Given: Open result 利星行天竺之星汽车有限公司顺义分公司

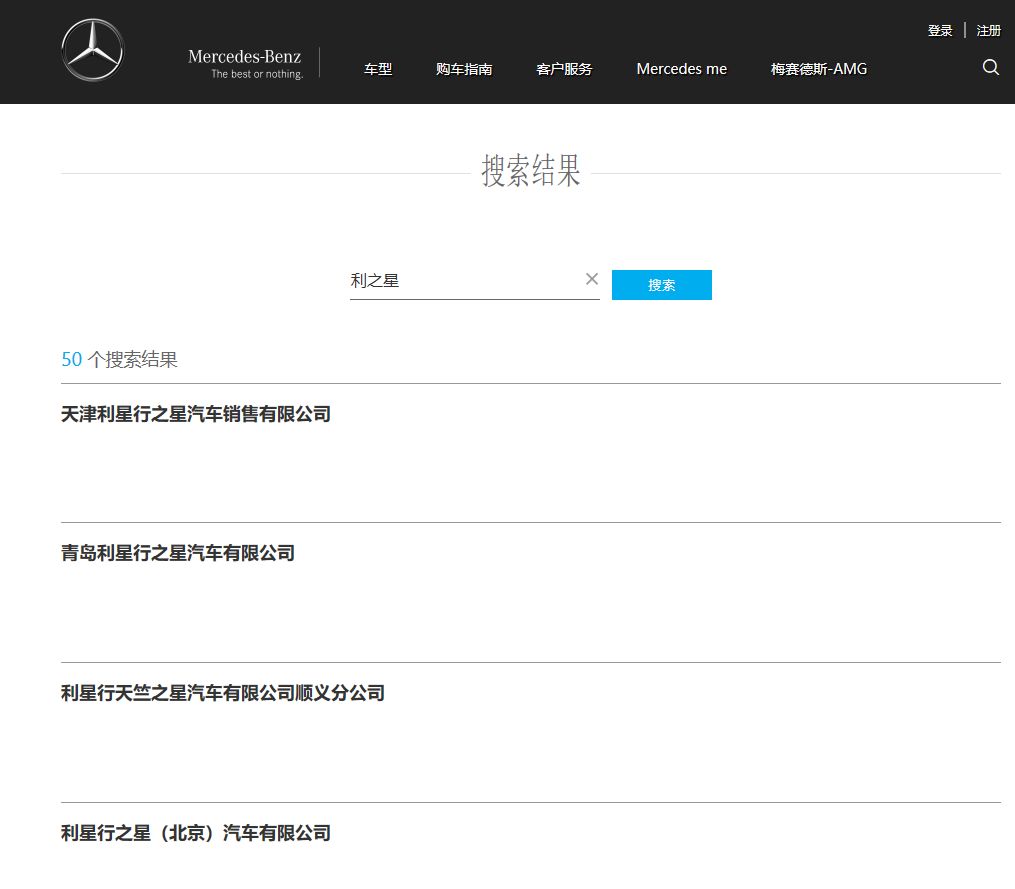Looking at the screenshot, I should (x=223, y=693).
